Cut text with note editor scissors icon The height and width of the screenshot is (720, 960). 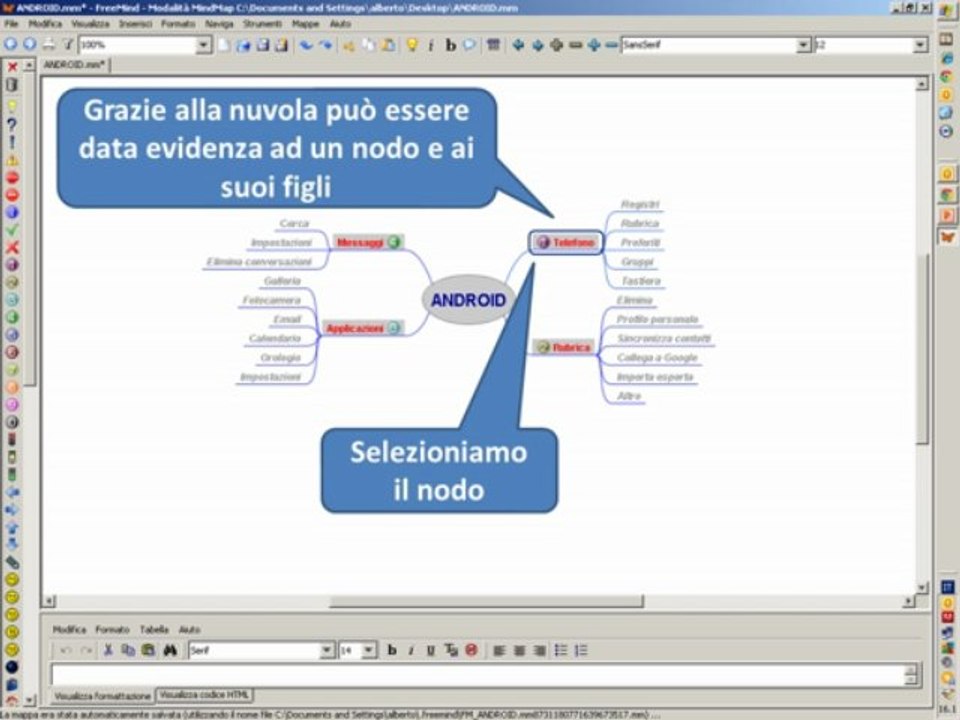click(x=108, y=650)
